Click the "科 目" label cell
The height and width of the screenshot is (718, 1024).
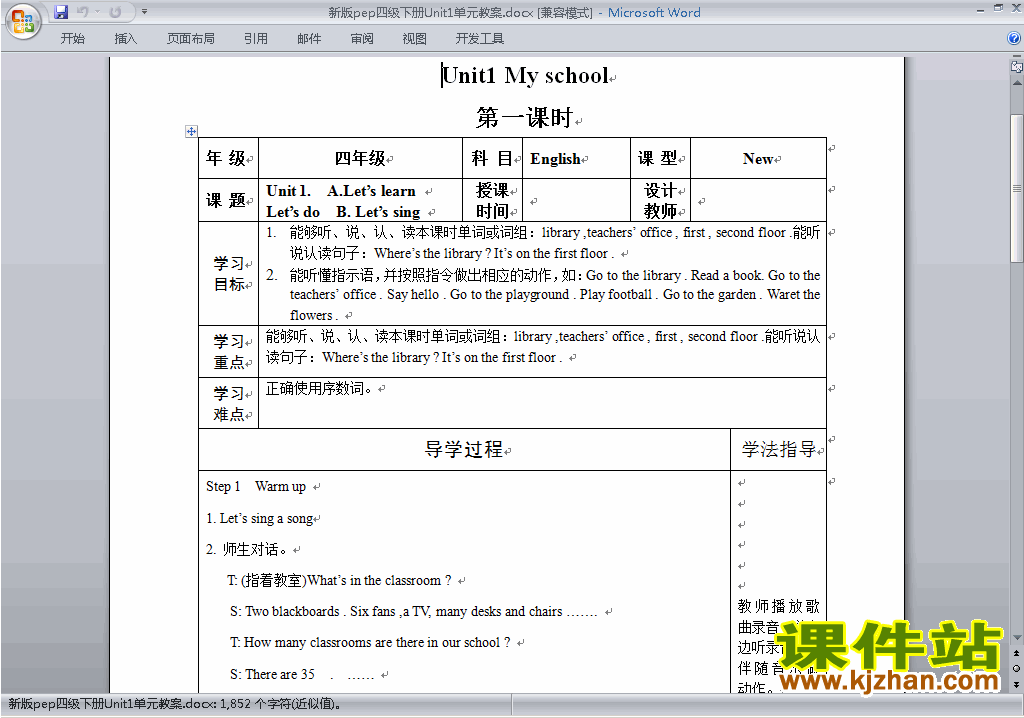(x=492, y=158)
